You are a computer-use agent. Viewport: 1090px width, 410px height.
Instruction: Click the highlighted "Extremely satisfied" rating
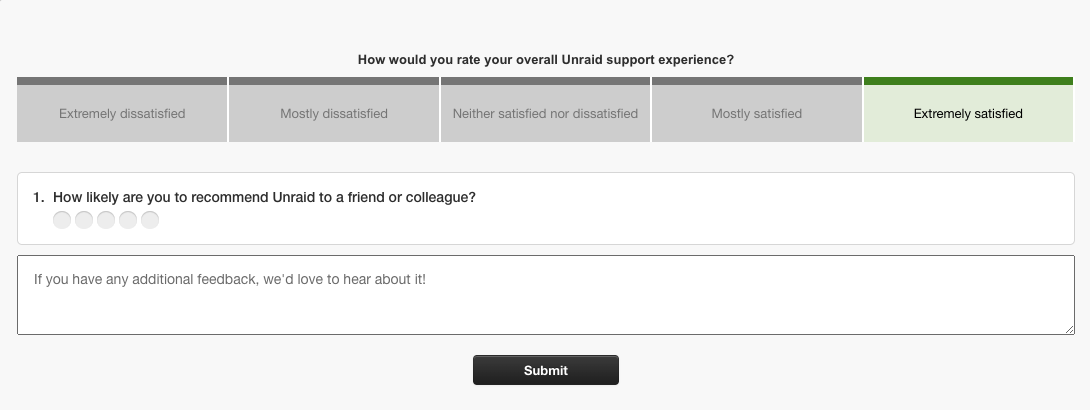968,114
